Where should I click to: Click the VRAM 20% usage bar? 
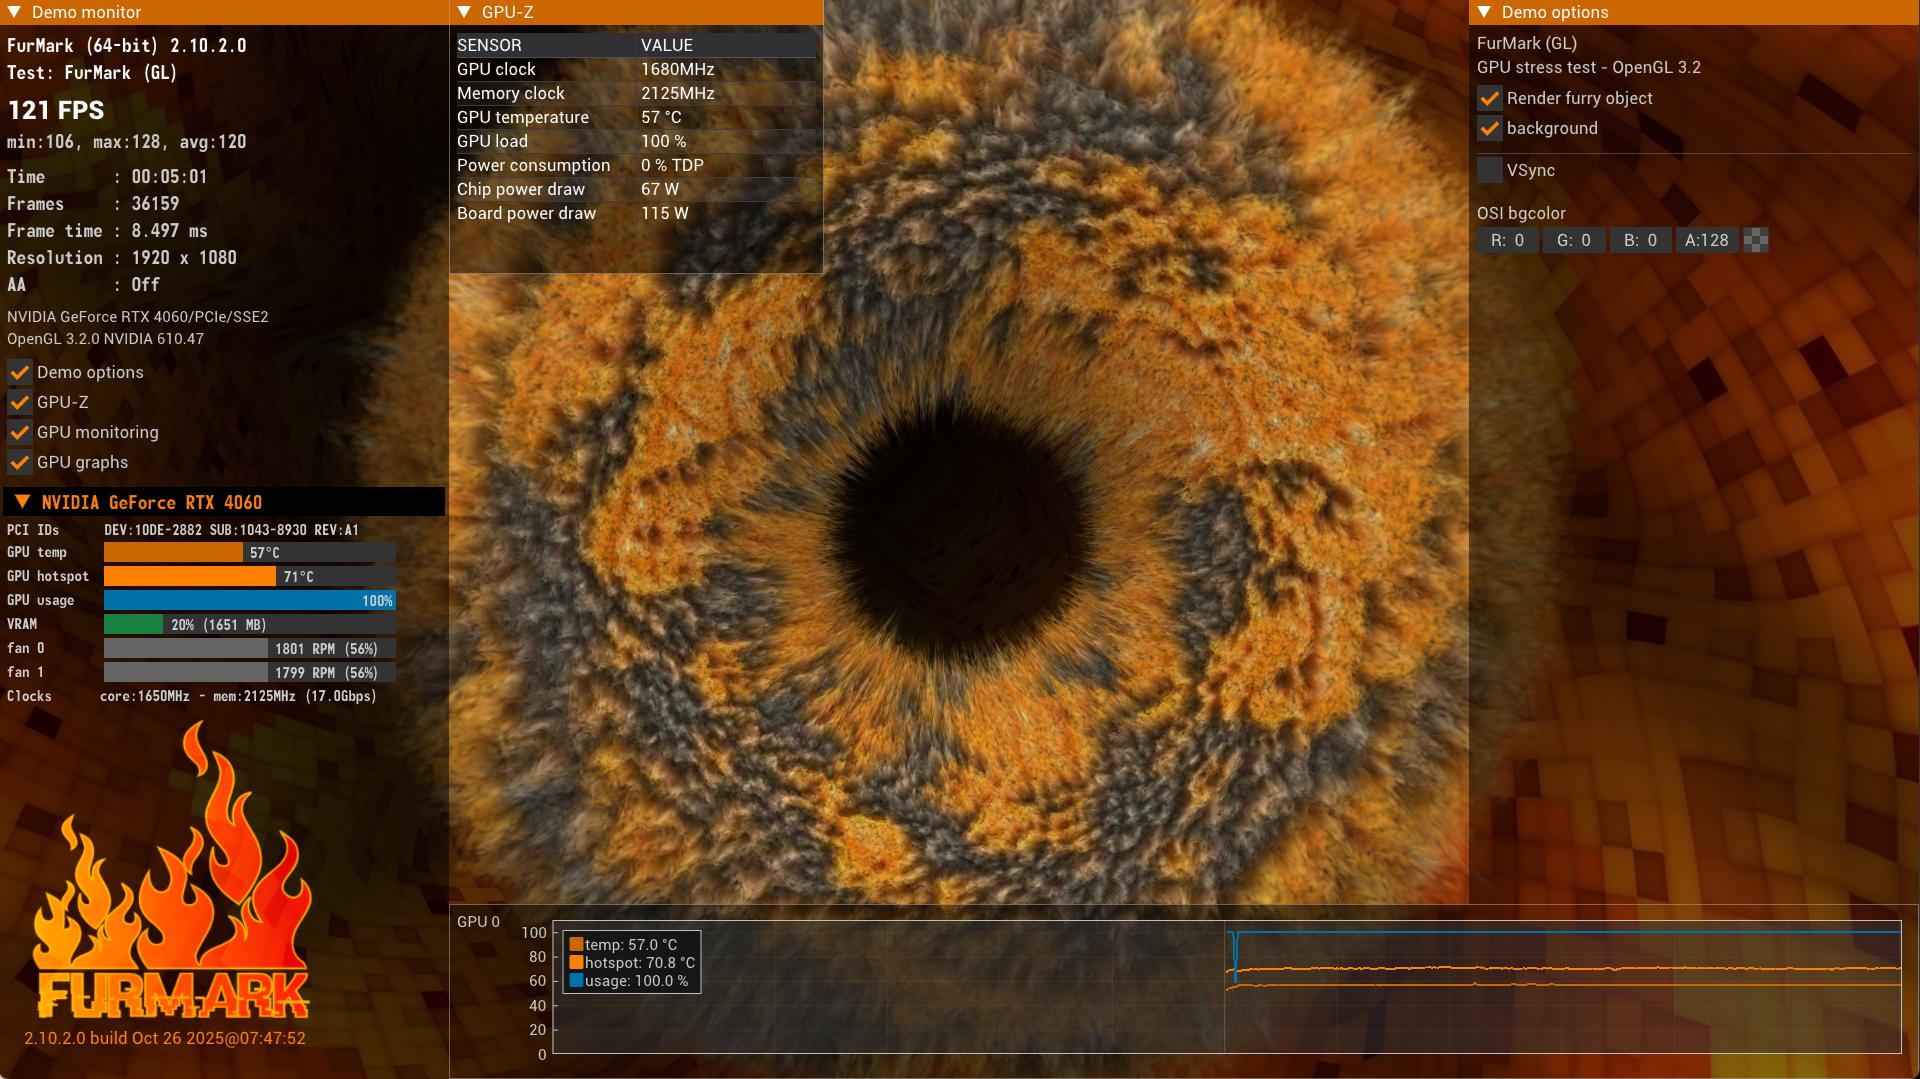coord(250,624)
